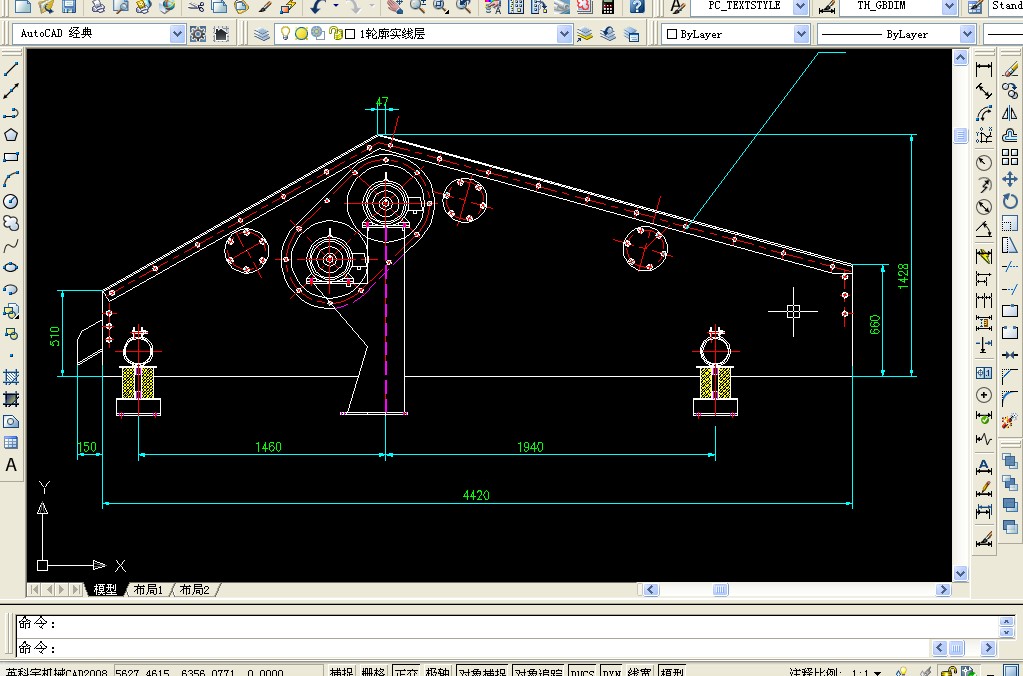Select the Erase tool in modify toolbar
Viewport: 1023px width, 676px height.
(1010, 69)
